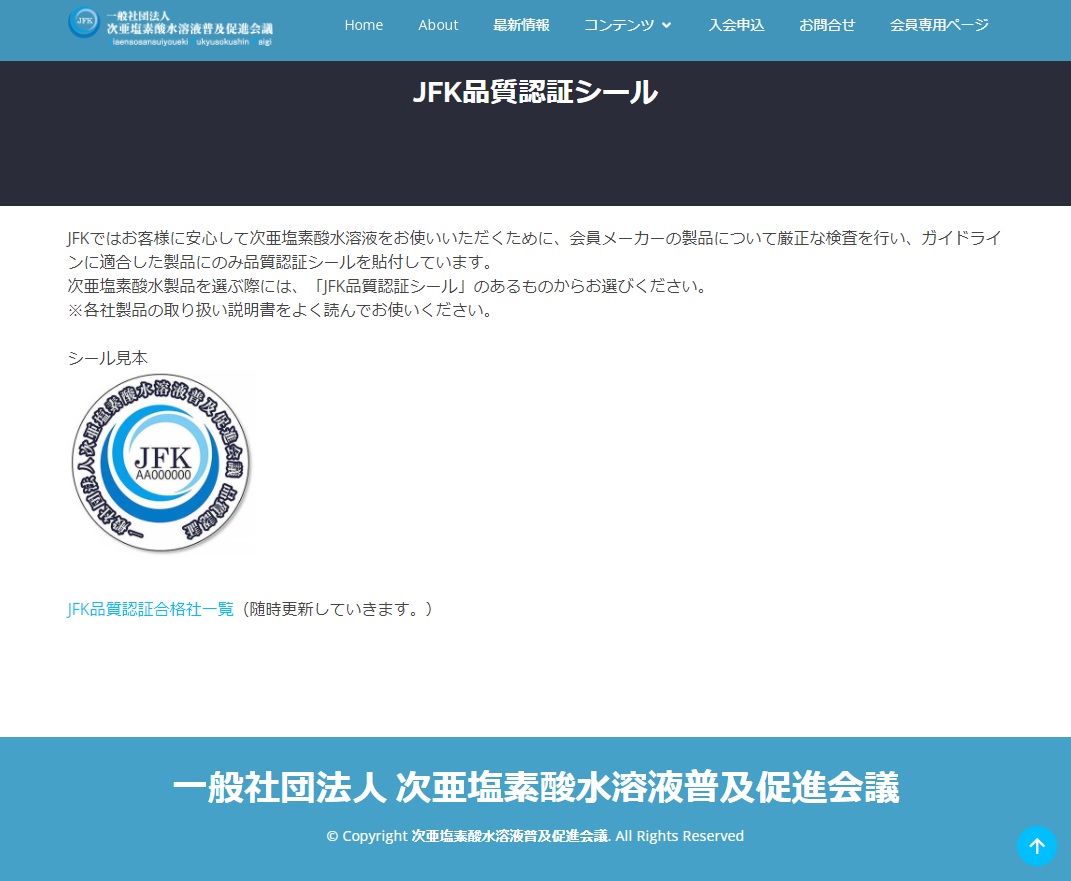Click the circular scroll-to-top arrow button

click(x=1037, y=846)
